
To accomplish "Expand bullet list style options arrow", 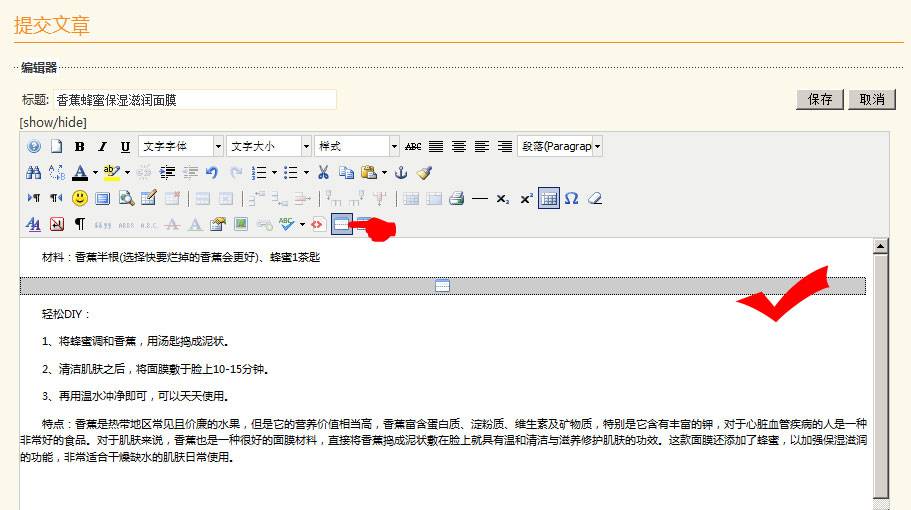I will (306, 173).
